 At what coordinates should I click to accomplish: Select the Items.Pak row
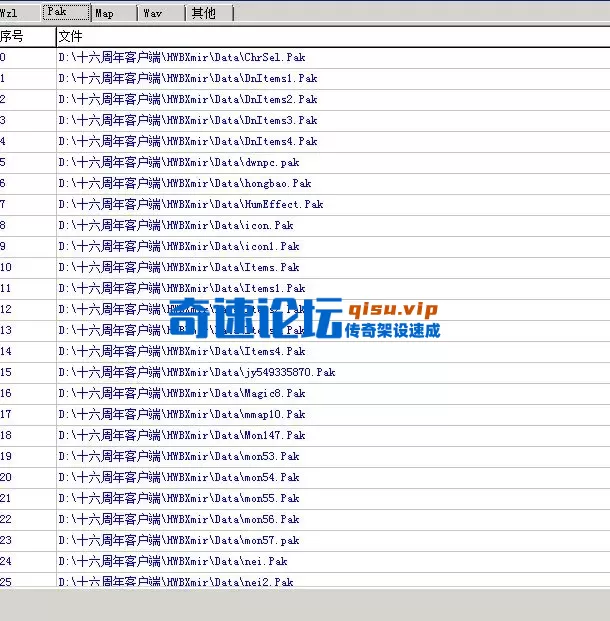[305, 268]
